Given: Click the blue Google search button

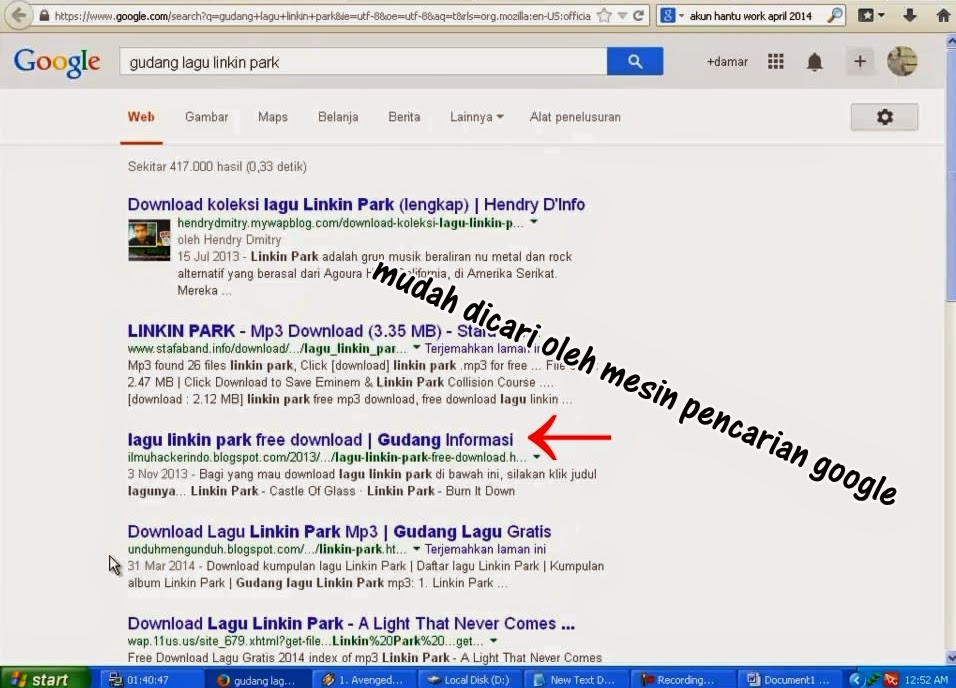Looking at the screenshot, I should [635, 61].
